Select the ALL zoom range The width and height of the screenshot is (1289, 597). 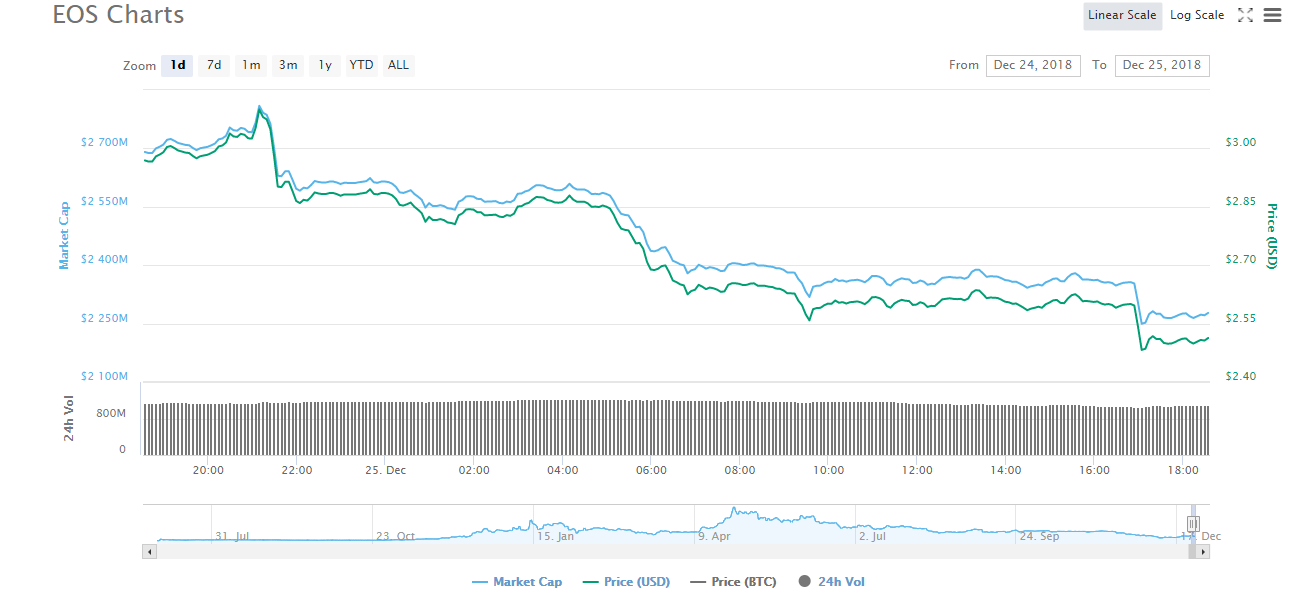coord(398,65)
